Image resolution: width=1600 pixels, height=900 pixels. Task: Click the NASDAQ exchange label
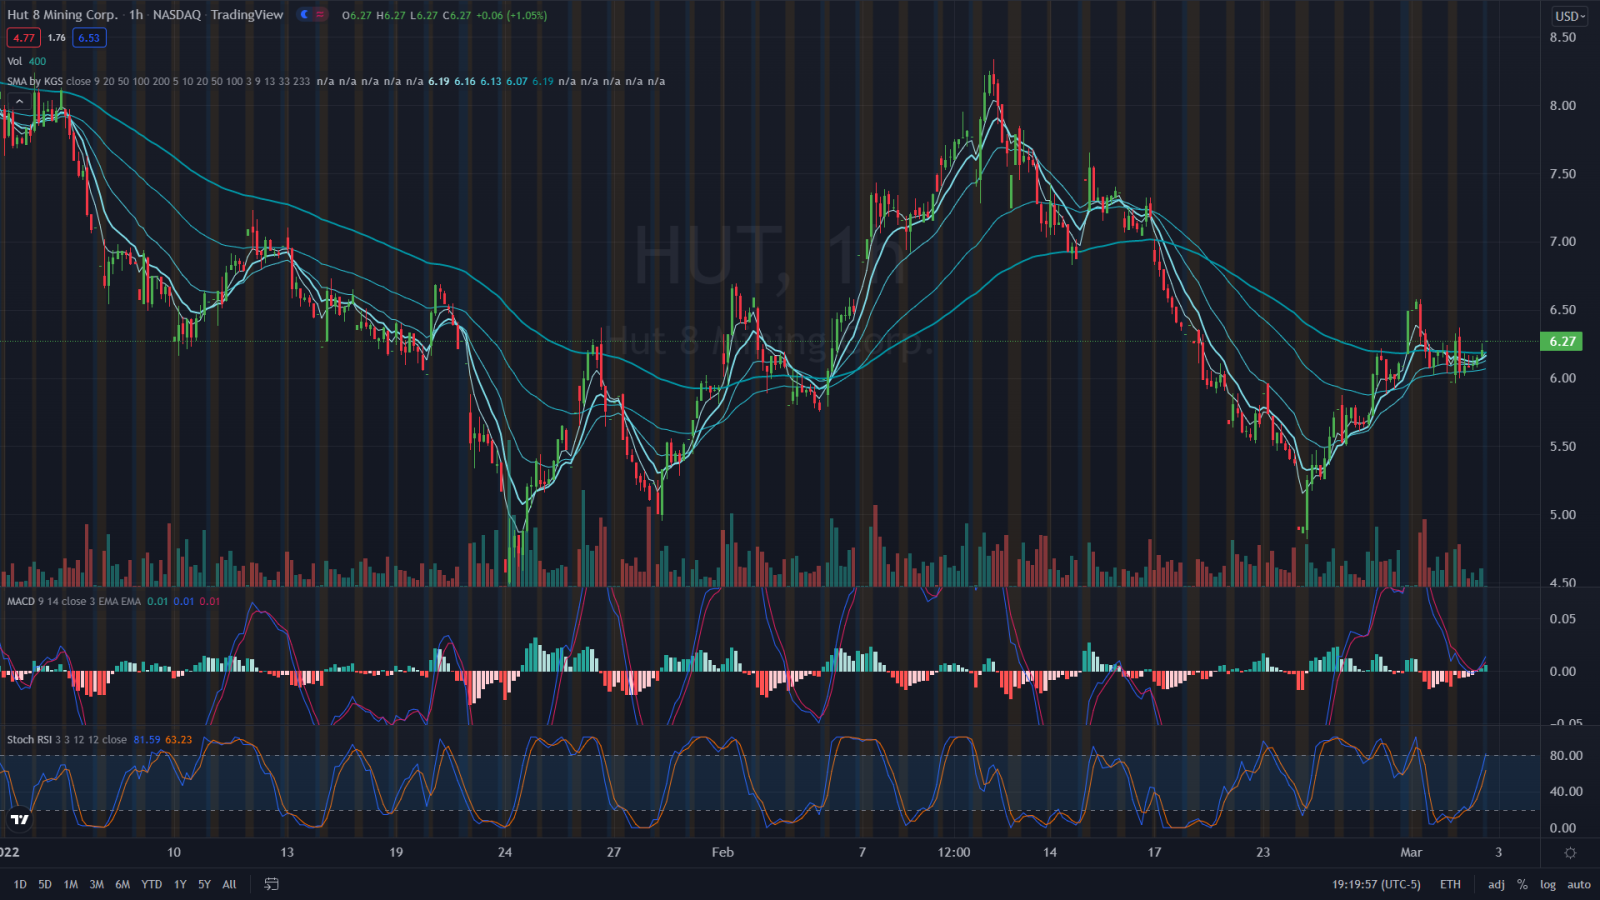[x=177, y=15]
